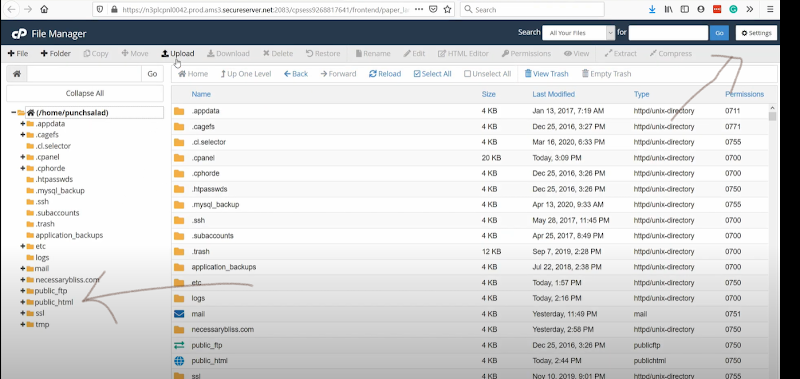This screenshot has width=800, height=379.
Task: Select application_backups in the folder tree
Action: [69, 235]
